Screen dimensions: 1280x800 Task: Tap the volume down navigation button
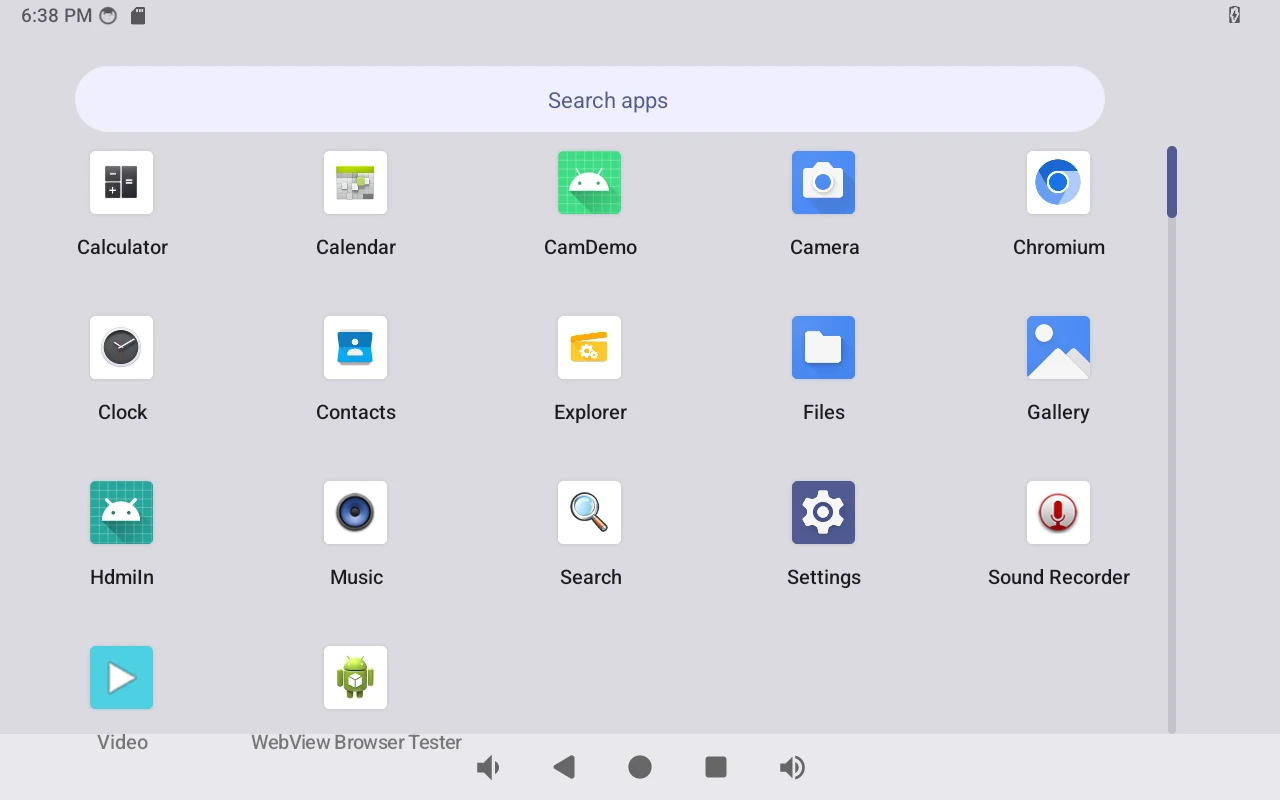(488, 767)
